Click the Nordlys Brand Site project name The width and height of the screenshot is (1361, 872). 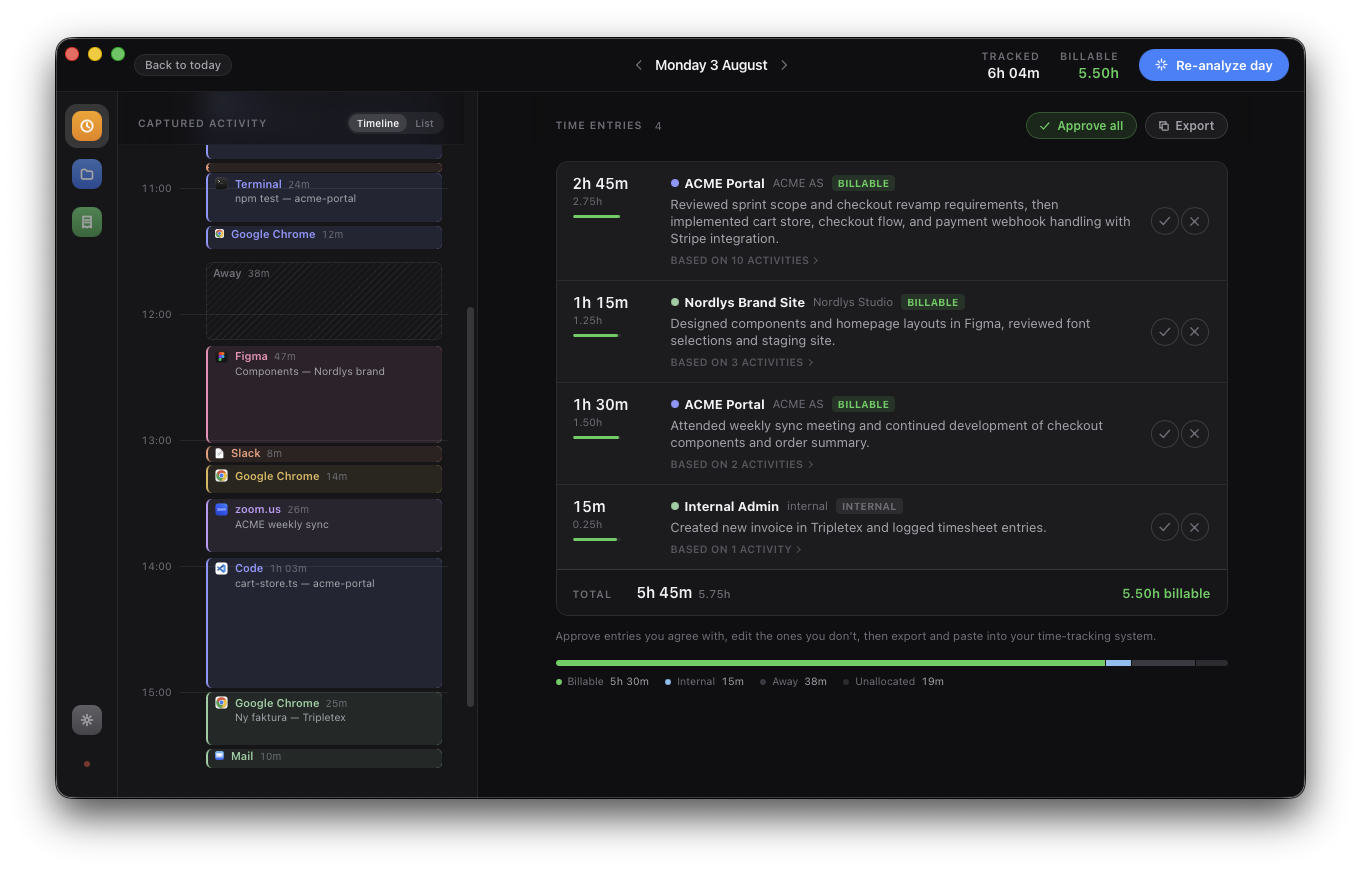(744, 302)
